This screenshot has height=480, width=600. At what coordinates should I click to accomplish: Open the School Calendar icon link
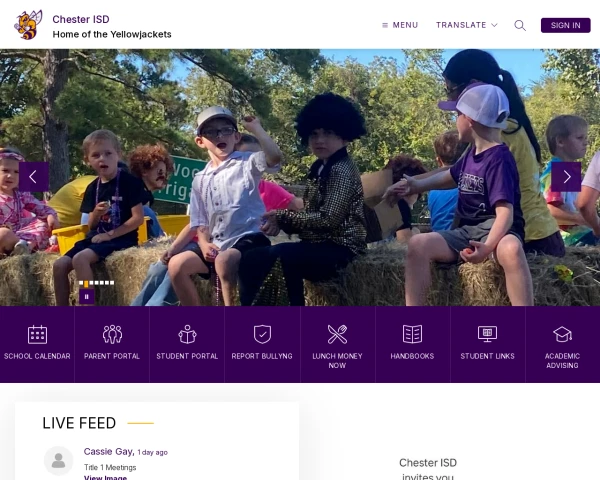tap(37, 335)
